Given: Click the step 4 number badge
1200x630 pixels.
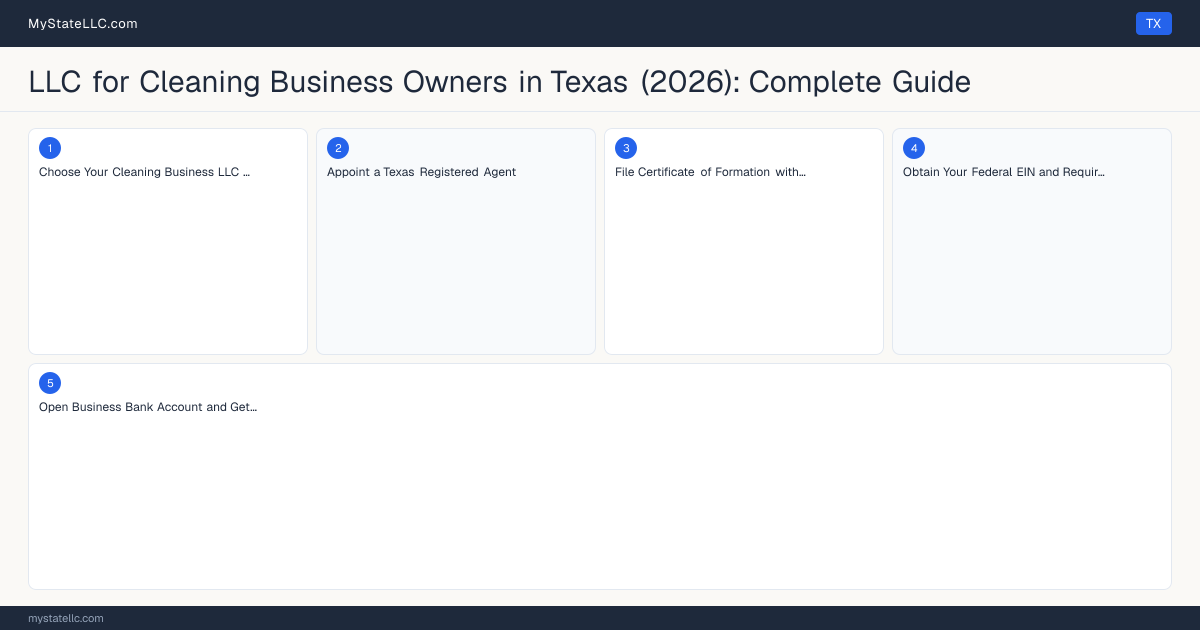Looking at the screenshot, I should [x=913, y=148].
